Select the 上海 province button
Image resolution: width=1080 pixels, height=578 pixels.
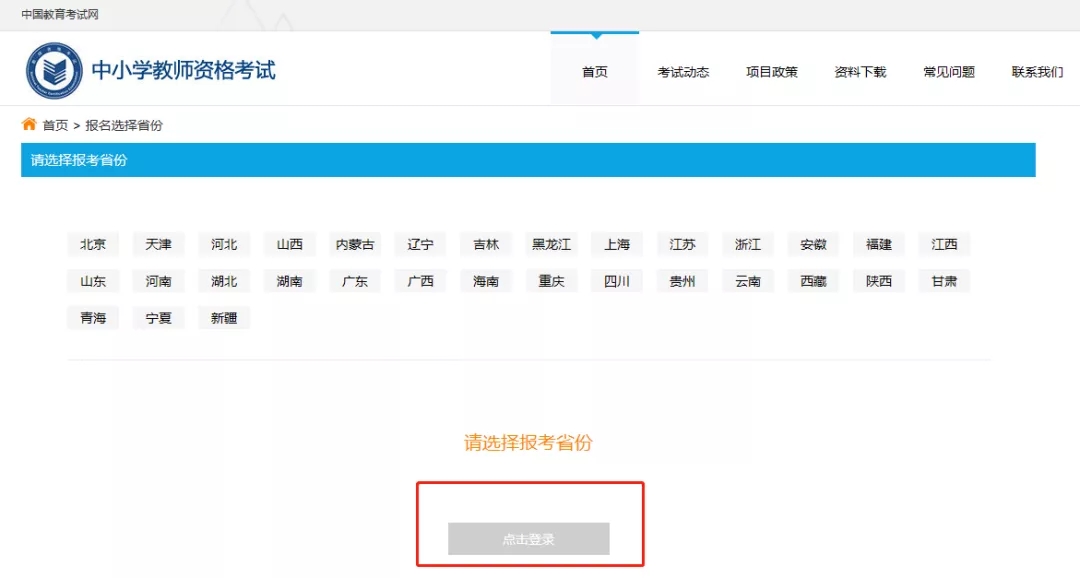[x=617, y=244]
